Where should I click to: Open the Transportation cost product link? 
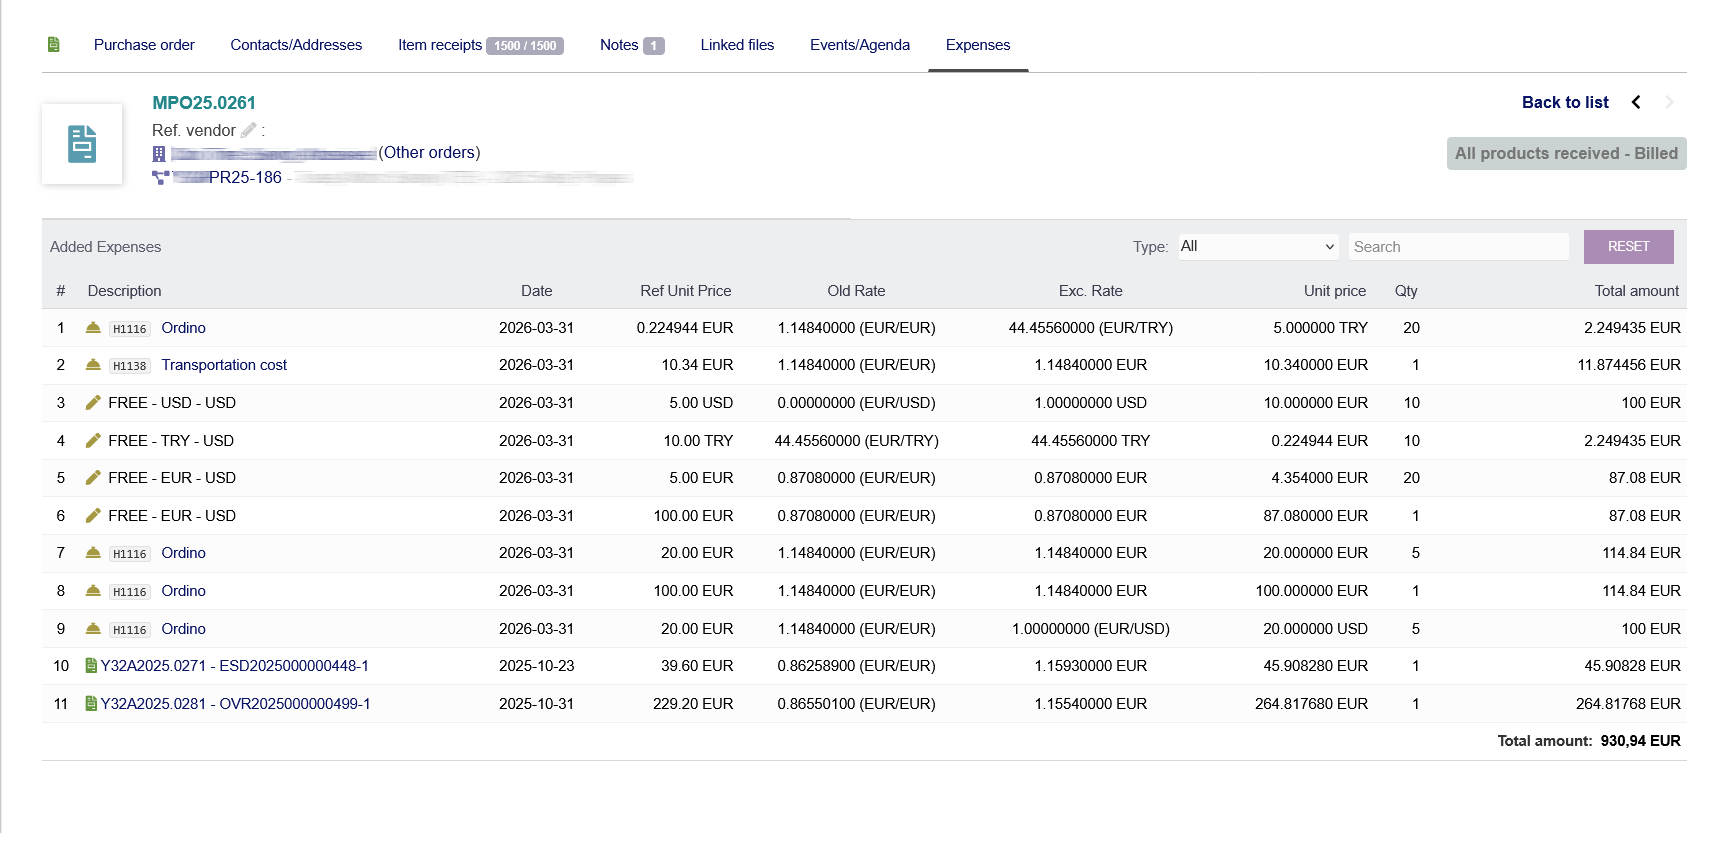[224, 365]
